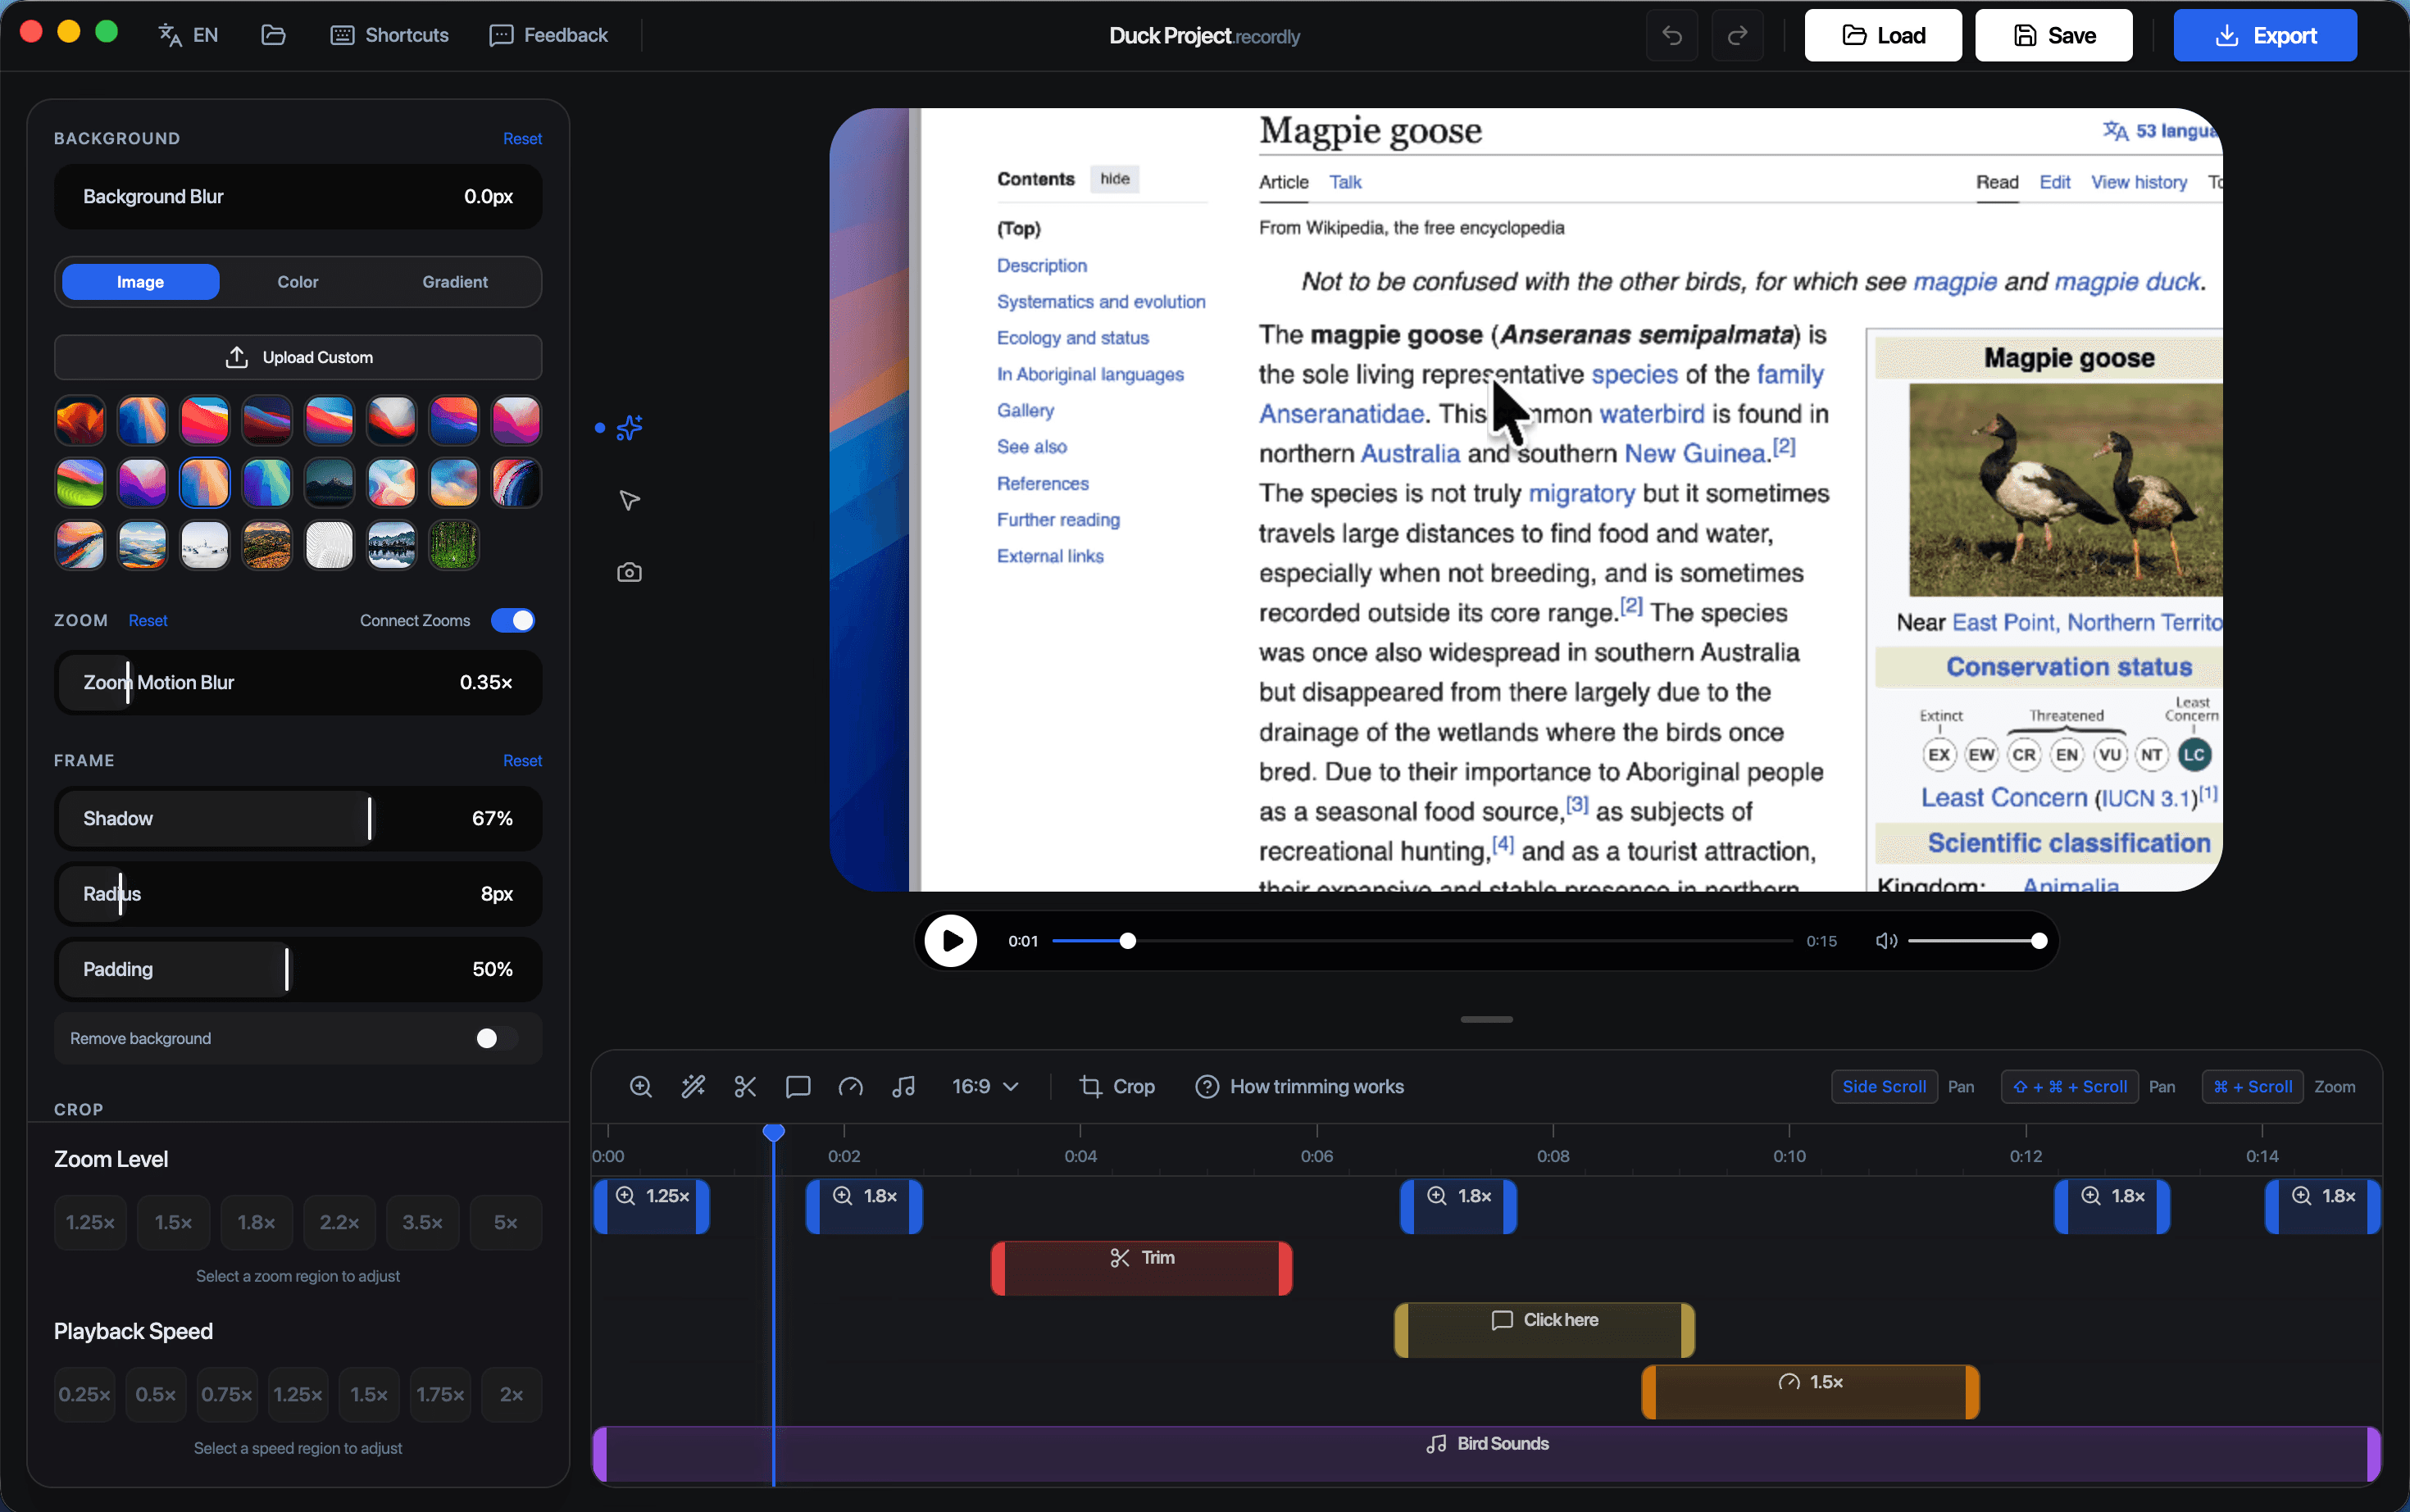Mute audio using the speaker icon
The width and height of the screenshot is (2410, 1512).
pyautogui.click(x=1885, y=941)
